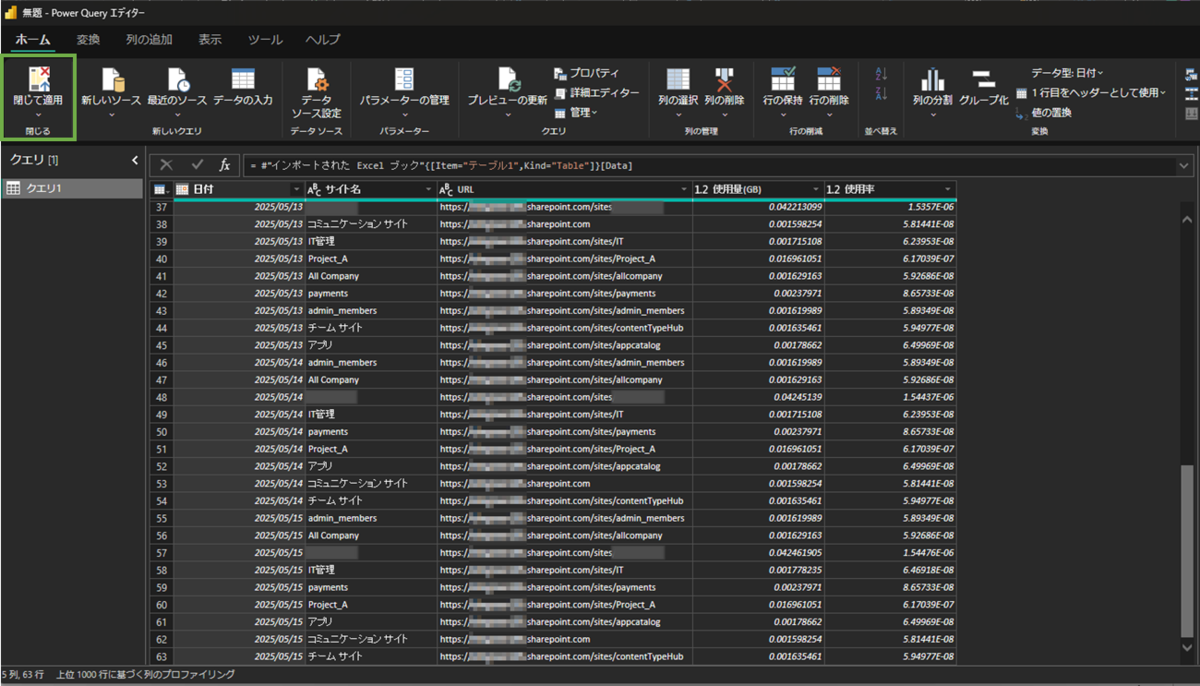
Task: Sort ascending with the A-Z icon
Action: coord(881,74)
